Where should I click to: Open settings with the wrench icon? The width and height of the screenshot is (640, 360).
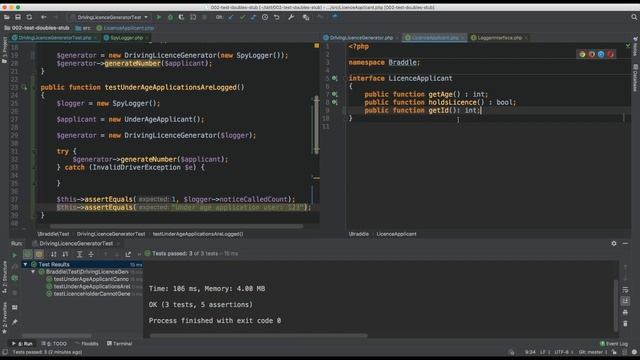pos(291,17)
